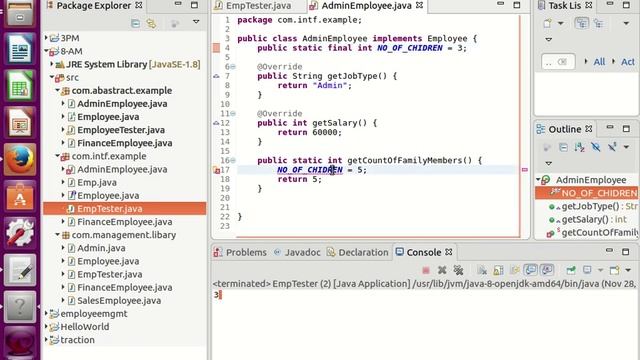Click error marker on line 17 gutter
The height and width of the screenshot is (360, 640).
(x=217, y=170)
